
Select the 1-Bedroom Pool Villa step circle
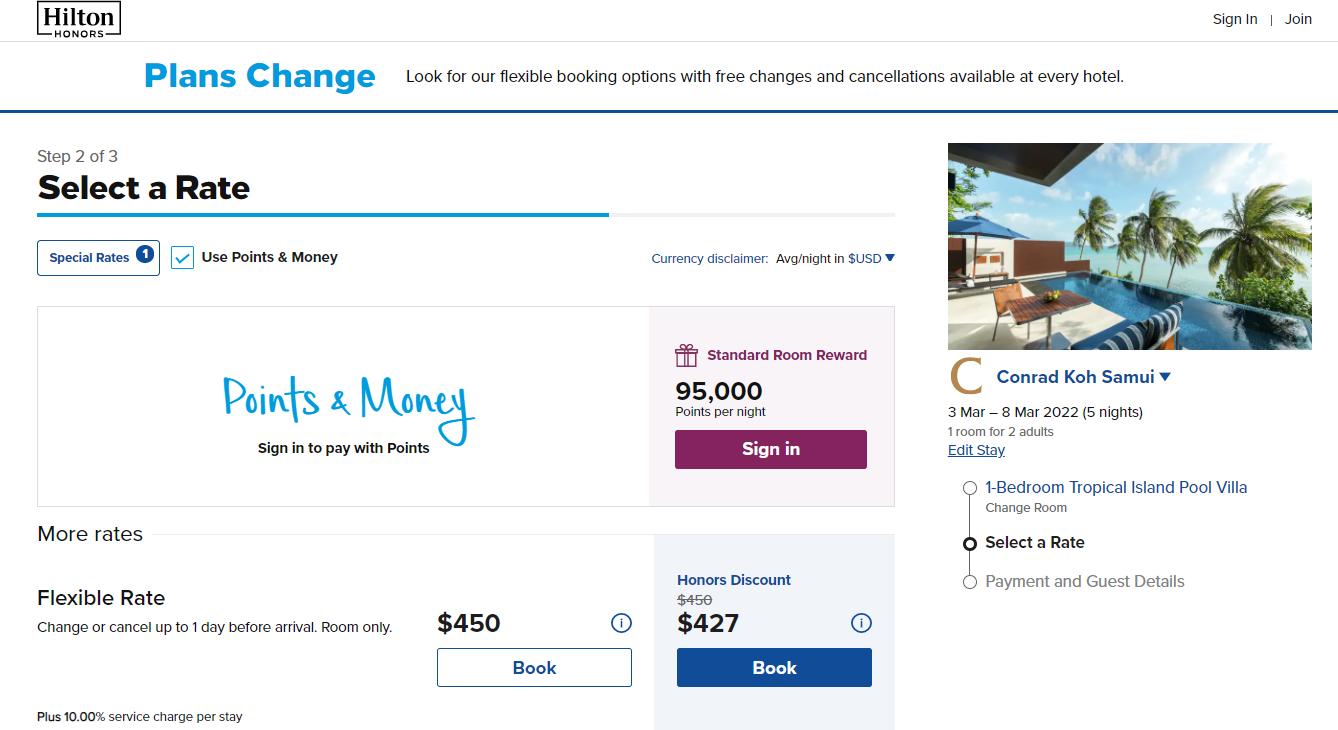970,487
